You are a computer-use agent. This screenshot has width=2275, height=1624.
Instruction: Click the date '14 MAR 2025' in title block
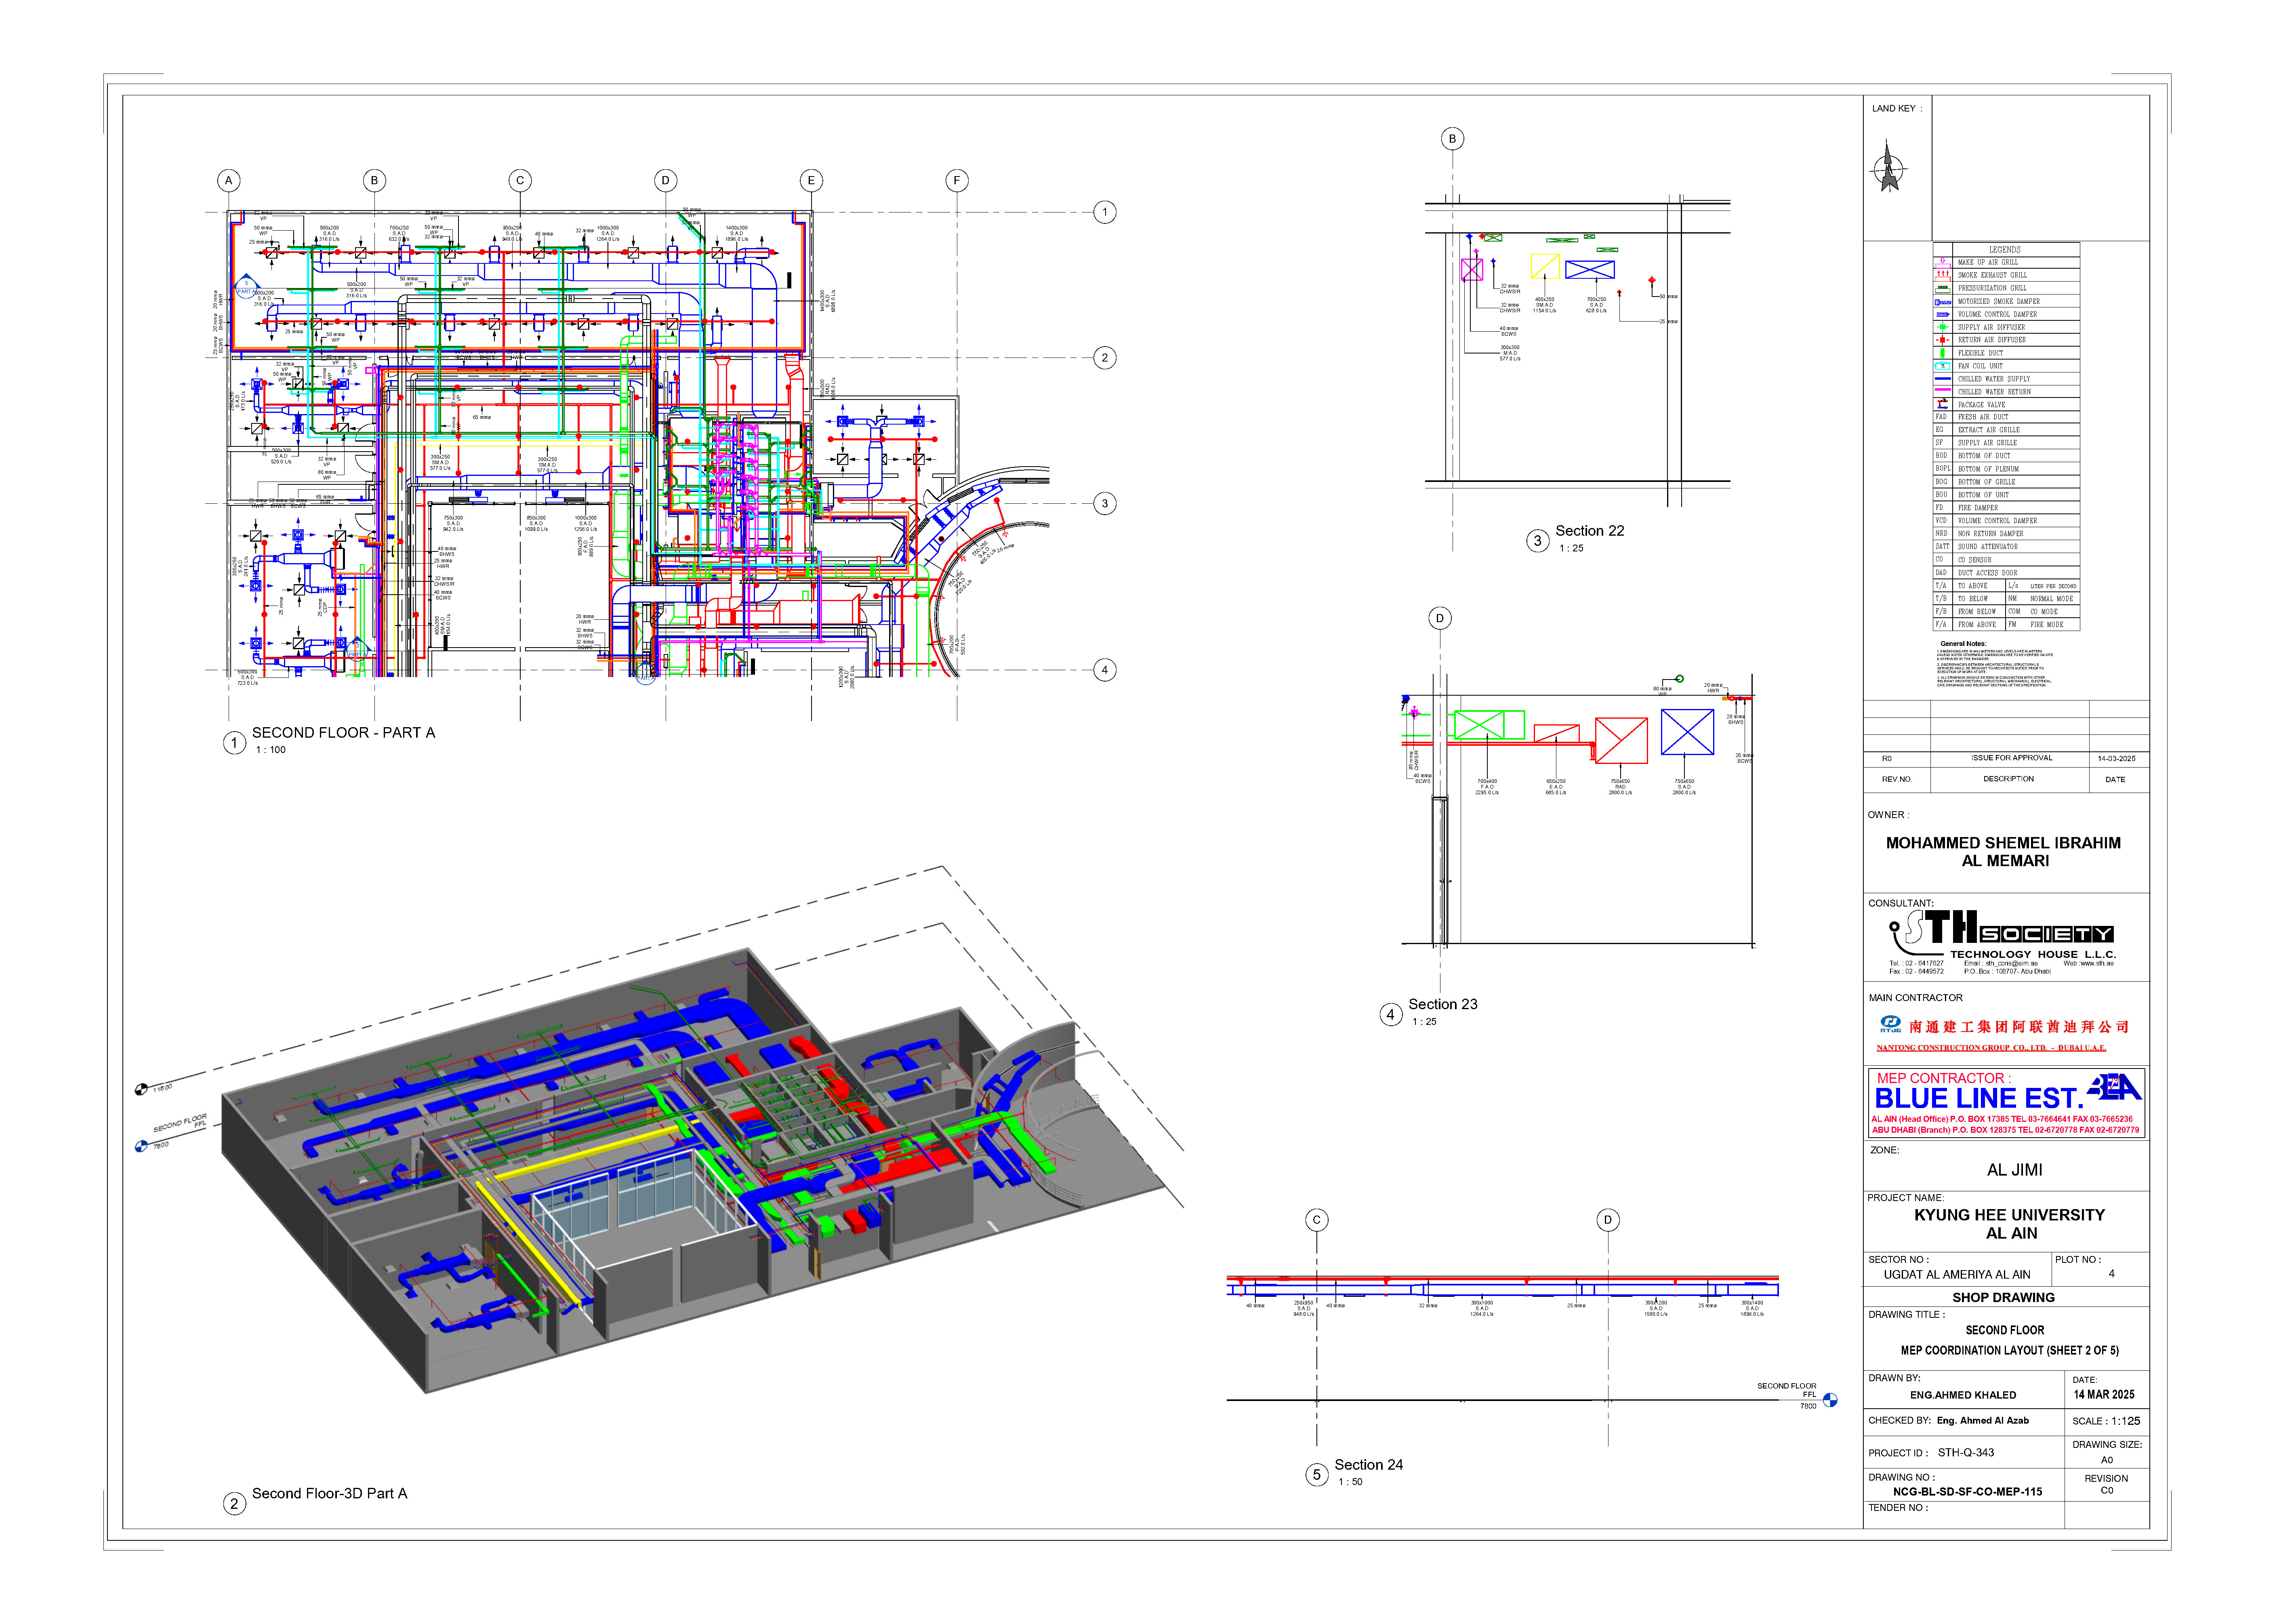pos(2104,1395)
